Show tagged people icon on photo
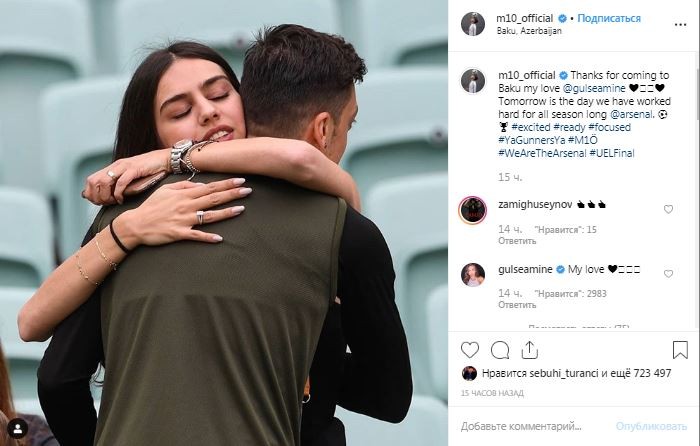 coord(18,429)
